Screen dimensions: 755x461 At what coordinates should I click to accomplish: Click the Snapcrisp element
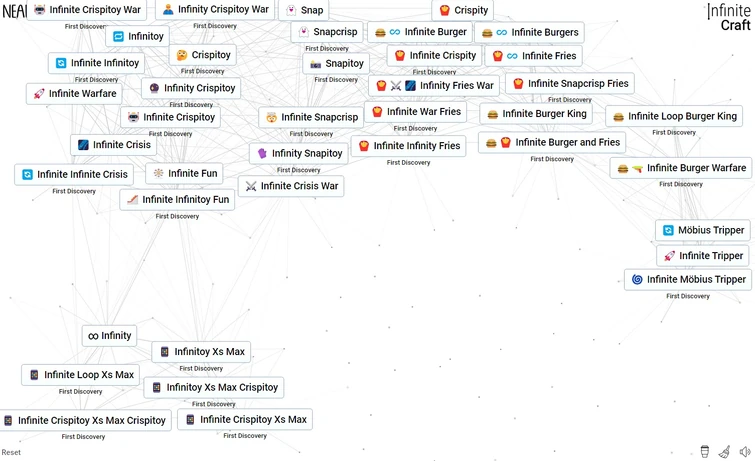[327, 32]
